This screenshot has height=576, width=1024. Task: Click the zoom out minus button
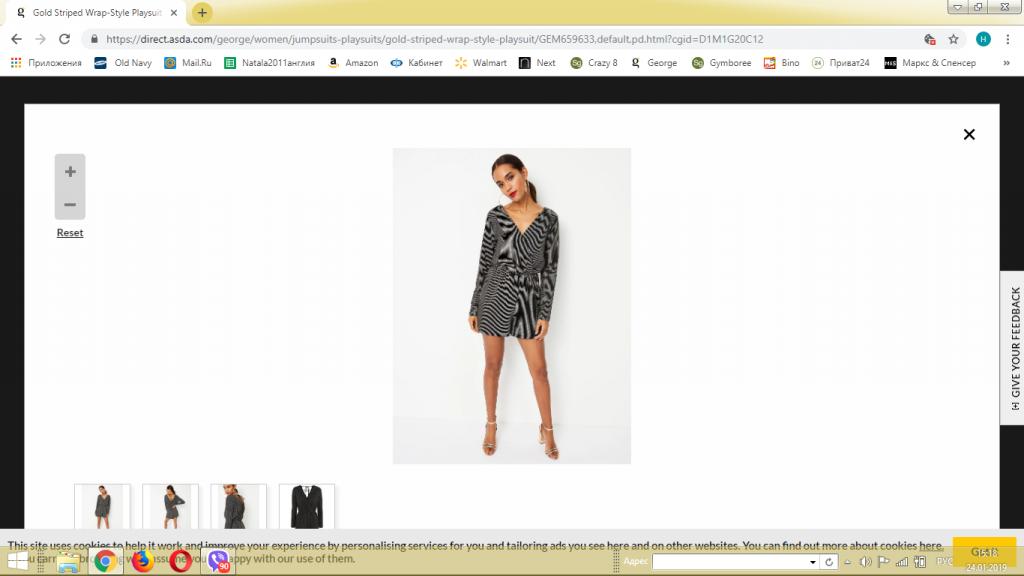[70, 204]
